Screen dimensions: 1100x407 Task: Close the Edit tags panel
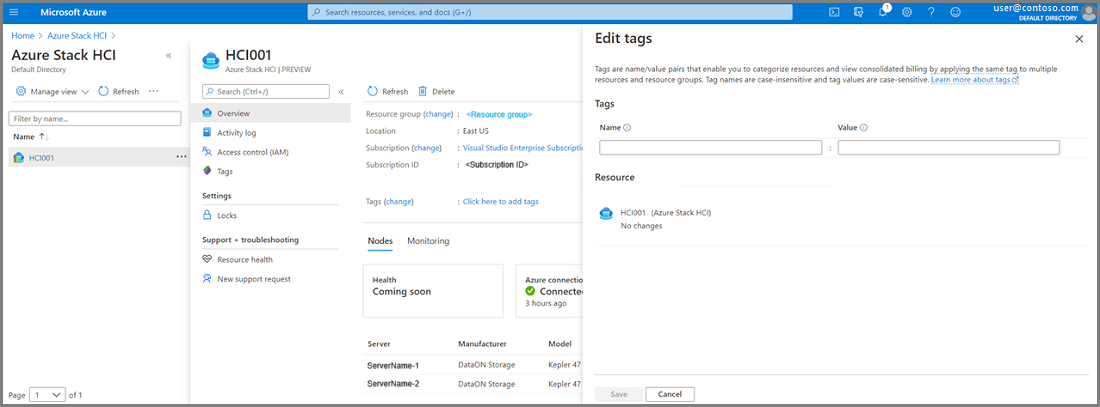pos(1079,39)
